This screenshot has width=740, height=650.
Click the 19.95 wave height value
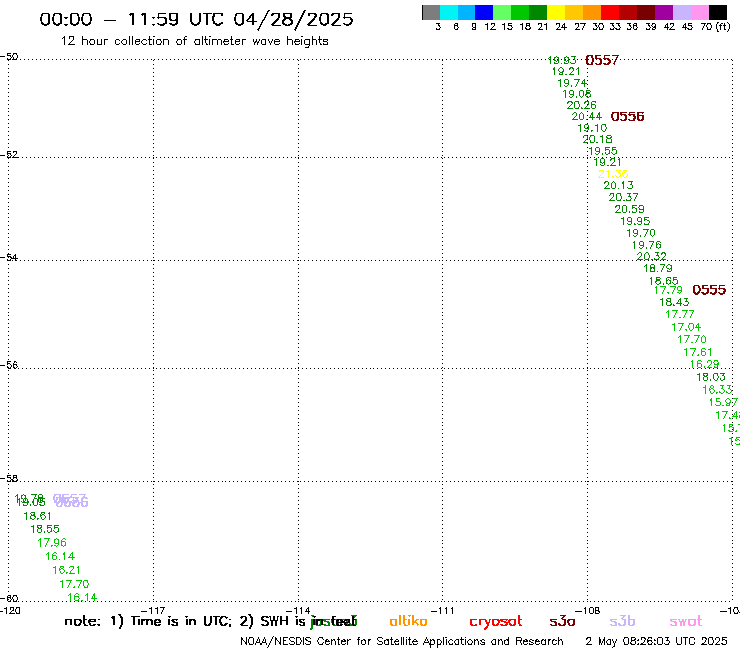tap(635, 221)
